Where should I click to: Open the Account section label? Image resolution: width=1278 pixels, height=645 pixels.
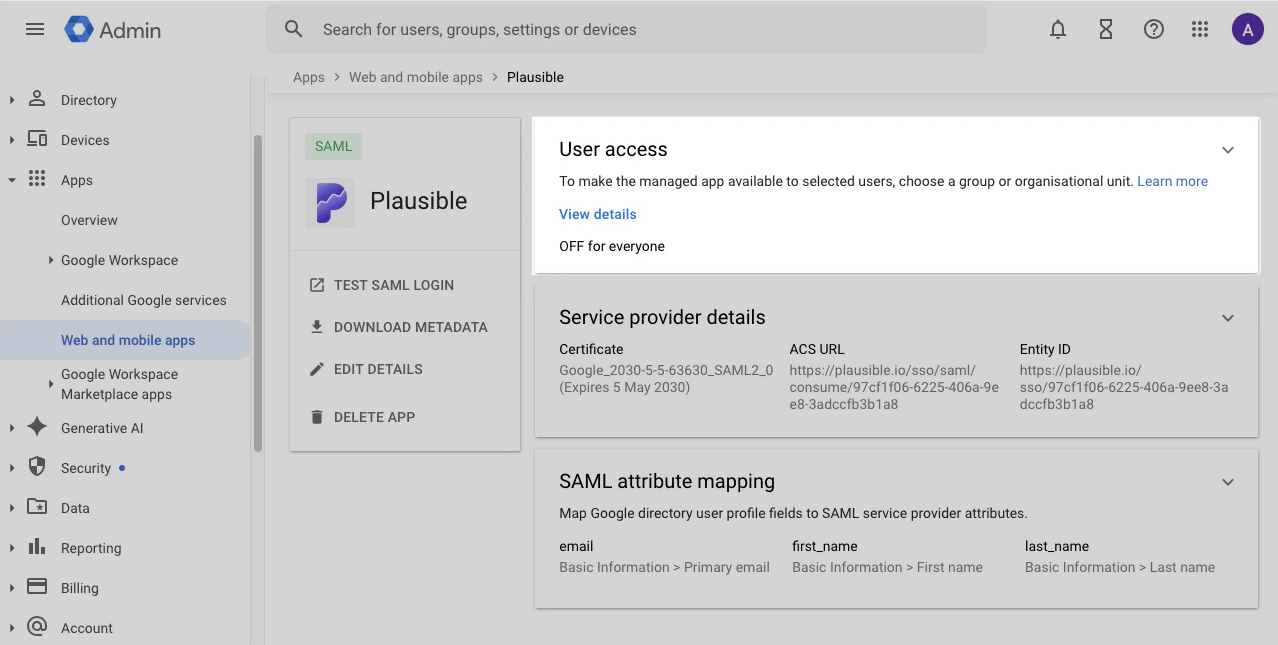87,628
